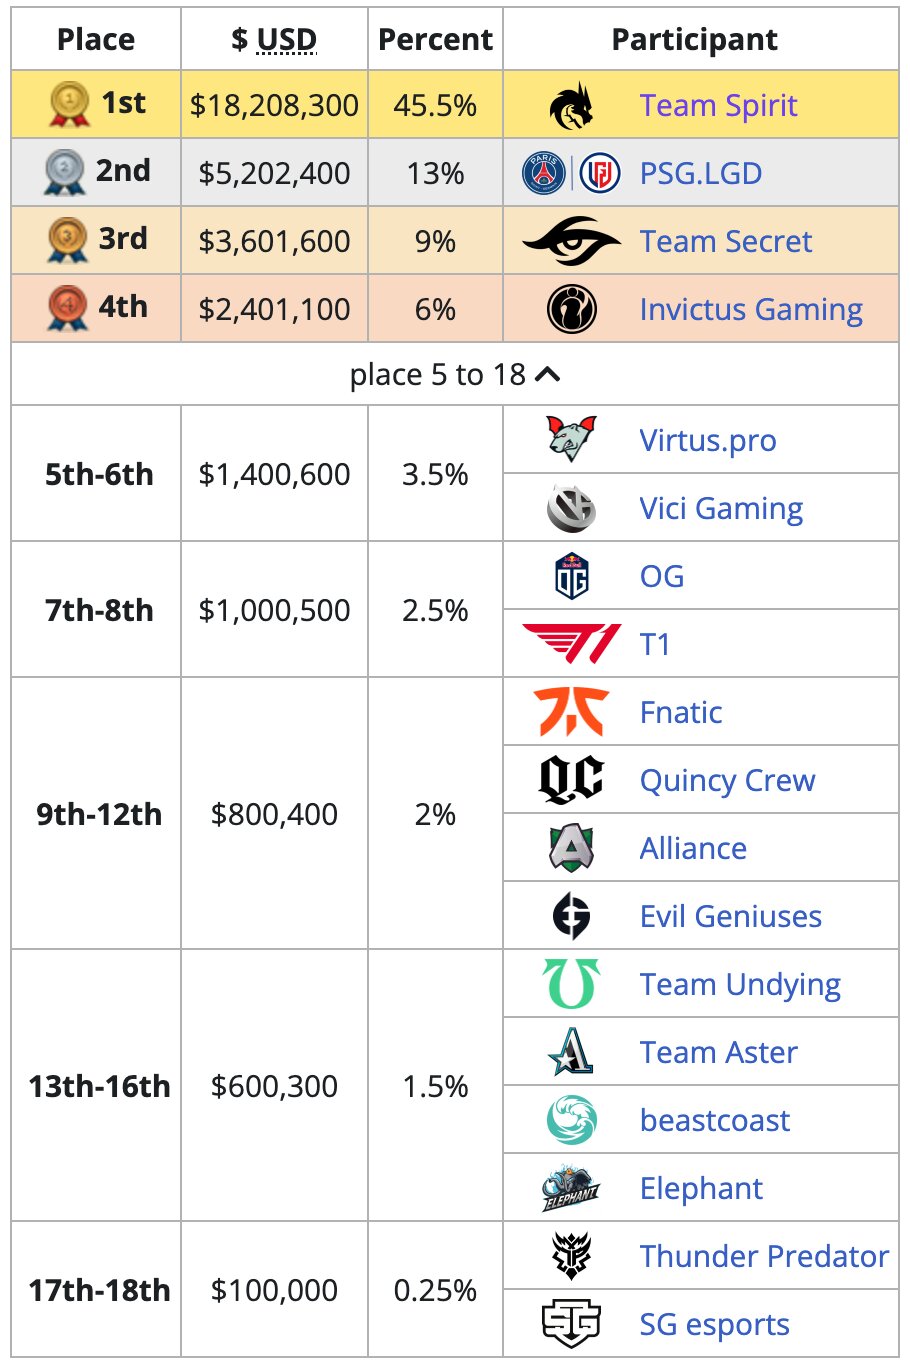Click the Team Secret eye logo
Screen dimensions: 910x1368
coord(571,241)
